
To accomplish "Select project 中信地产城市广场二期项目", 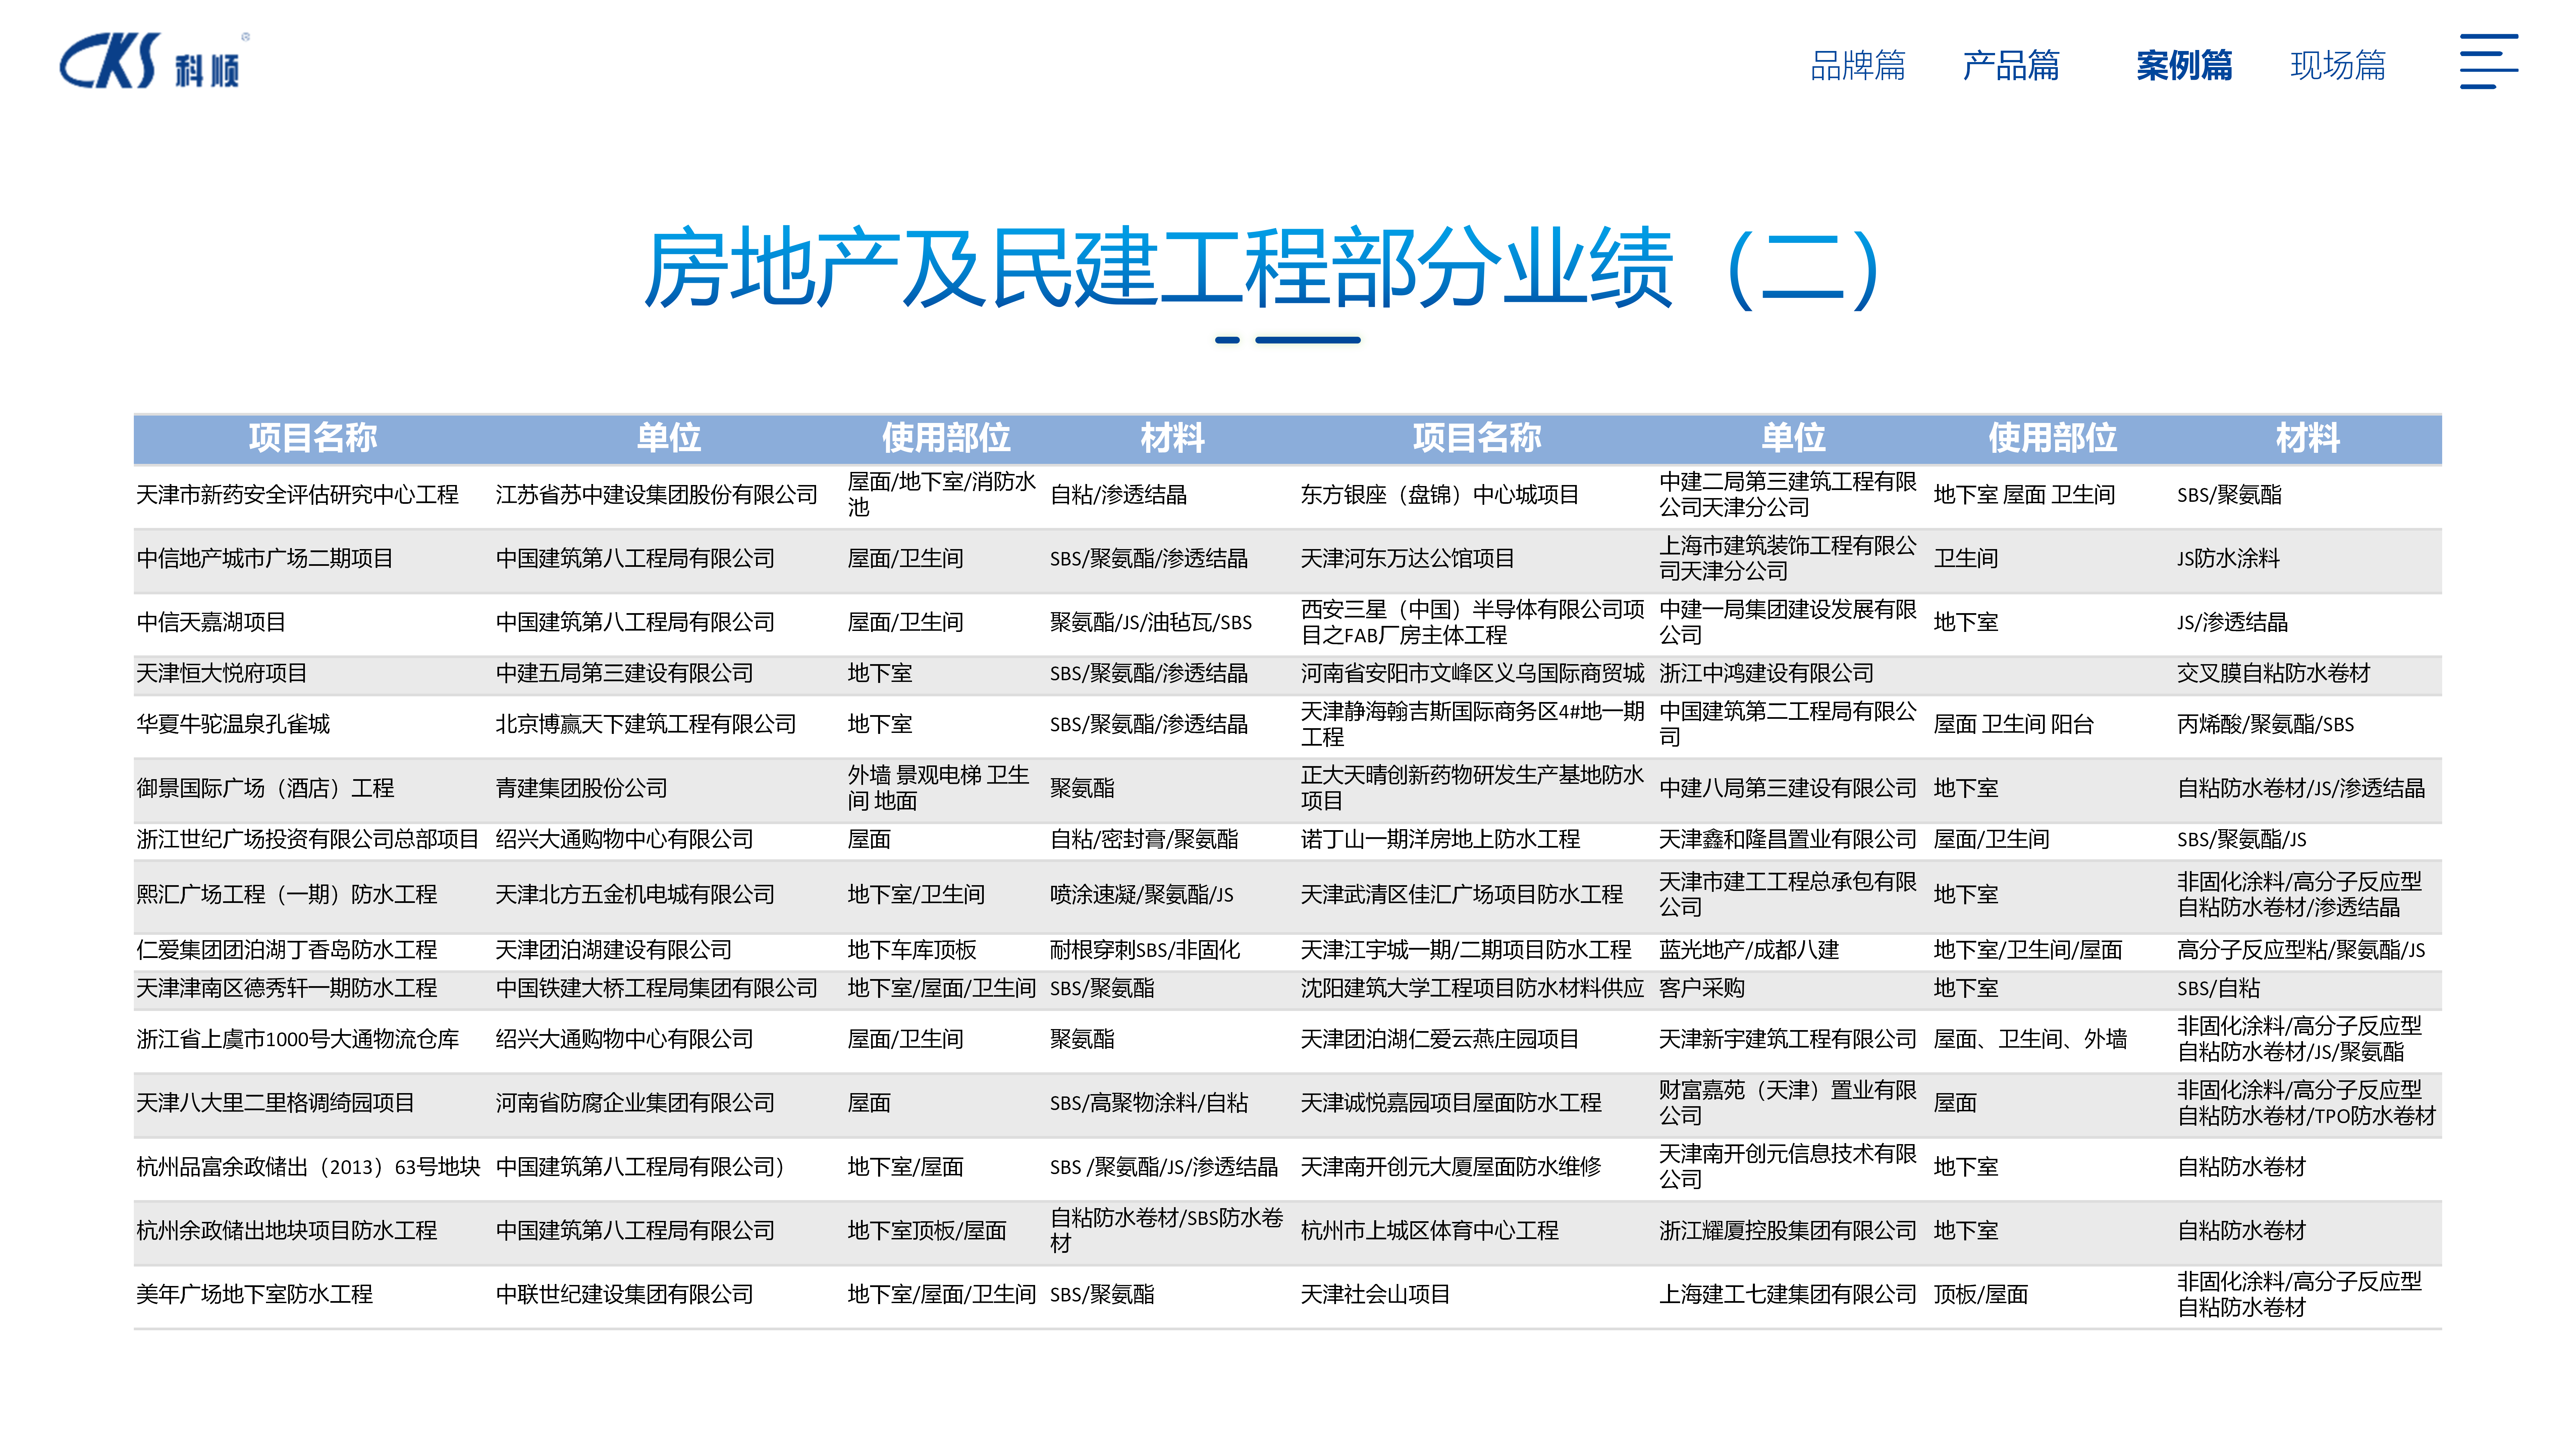I will pyautogui.click(x=265, y=559).
